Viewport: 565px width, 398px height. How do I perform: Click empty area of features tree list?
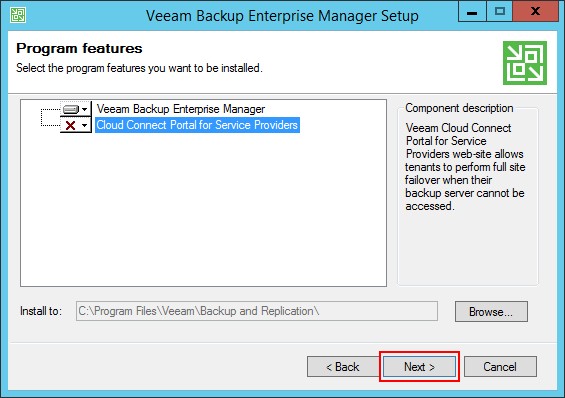point(204,209)
